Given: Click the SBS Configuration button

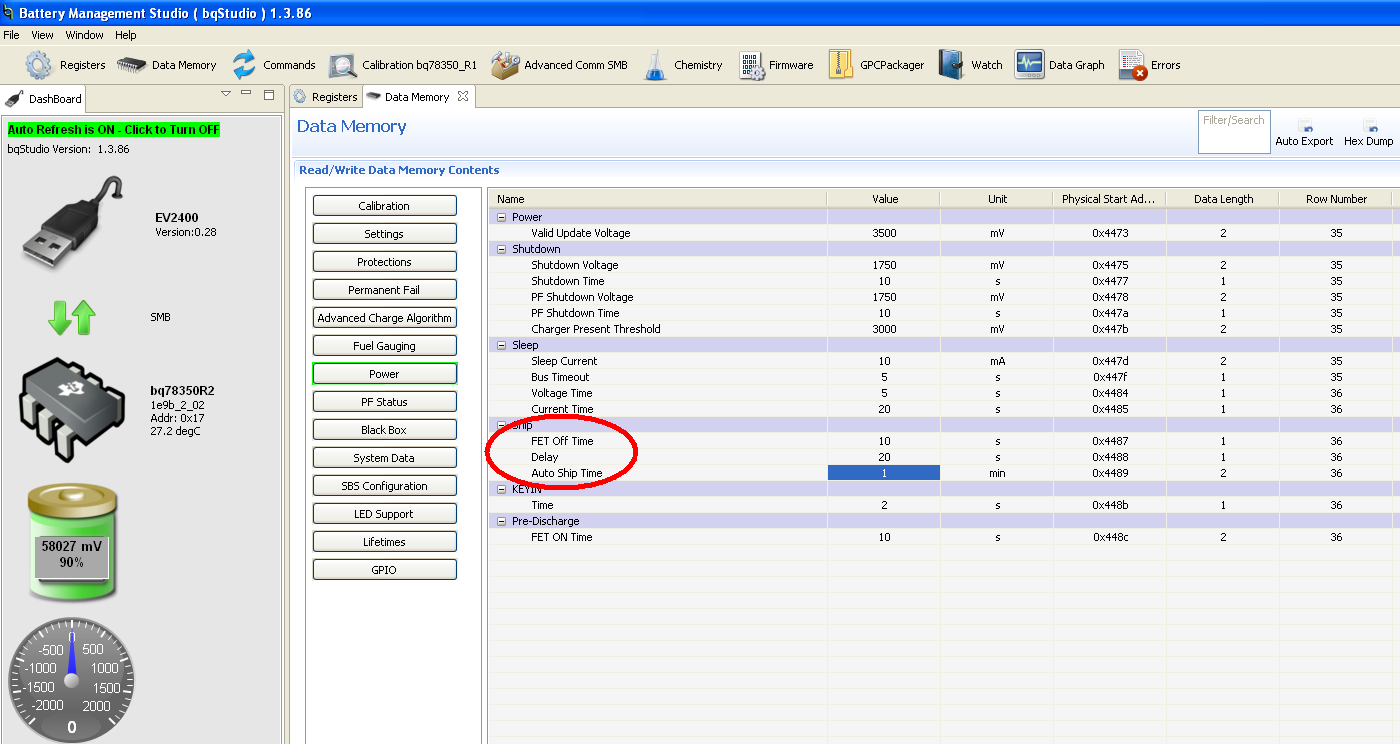Looking at the screenshot, I should pos(385,486).
